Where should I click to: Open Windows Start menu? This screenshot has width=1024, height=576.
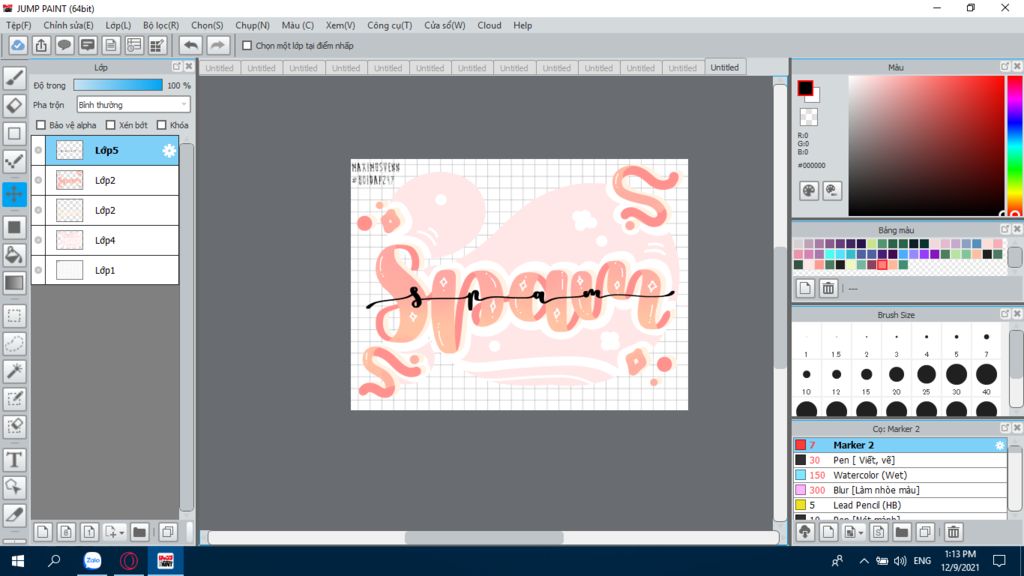click(18, 561)
